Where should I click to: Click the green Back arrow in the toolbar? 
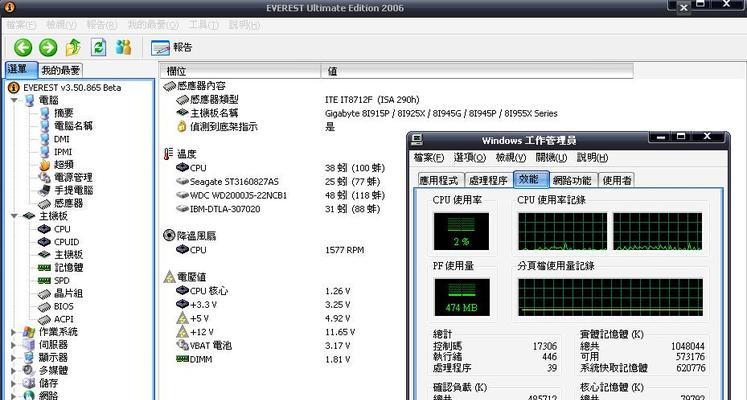23,47
